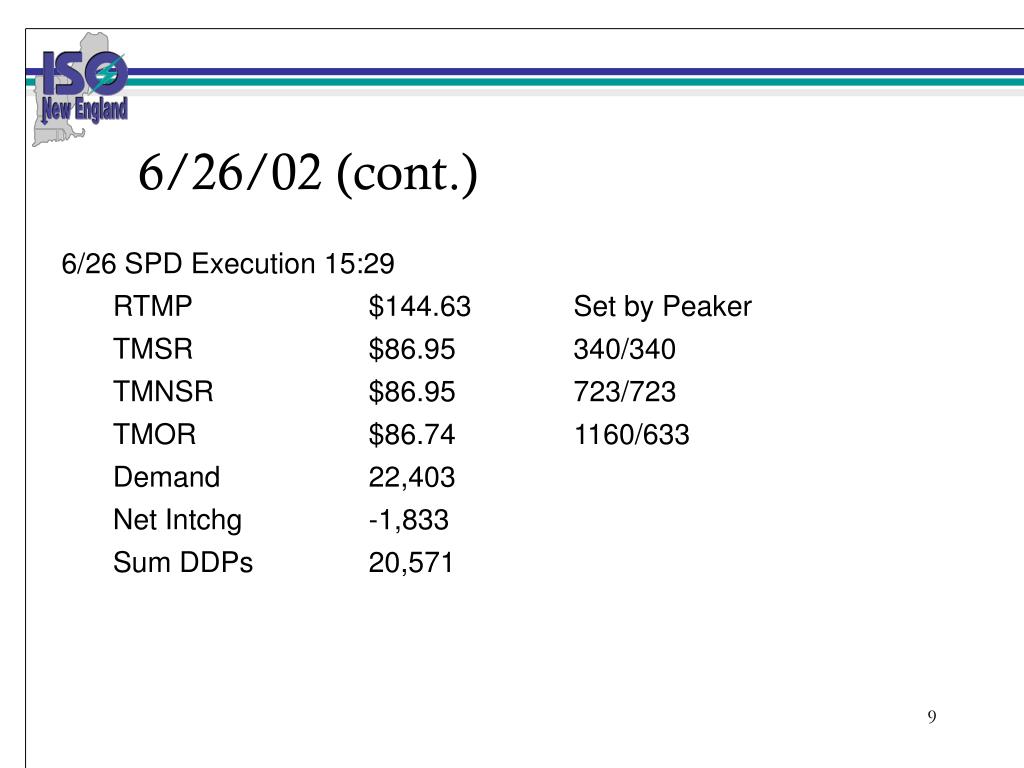Select the 22,403 demand figure

[x=411, y=477]
